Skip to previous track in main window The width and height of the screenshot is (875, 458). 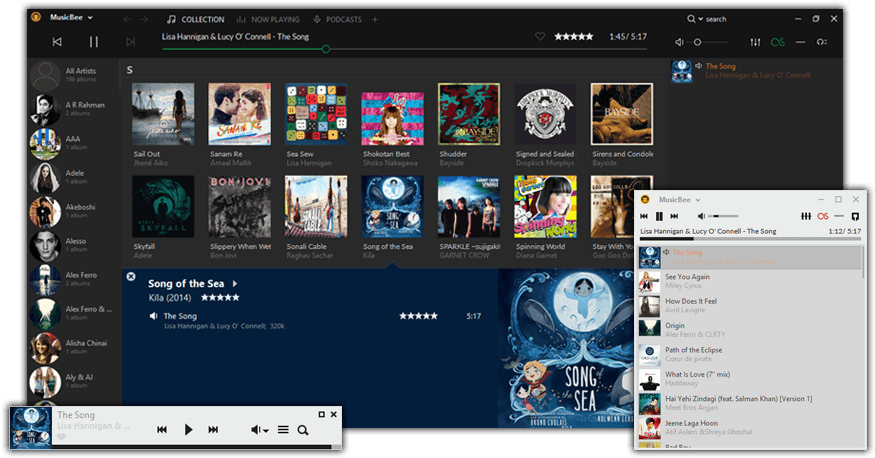coord(57,42)
